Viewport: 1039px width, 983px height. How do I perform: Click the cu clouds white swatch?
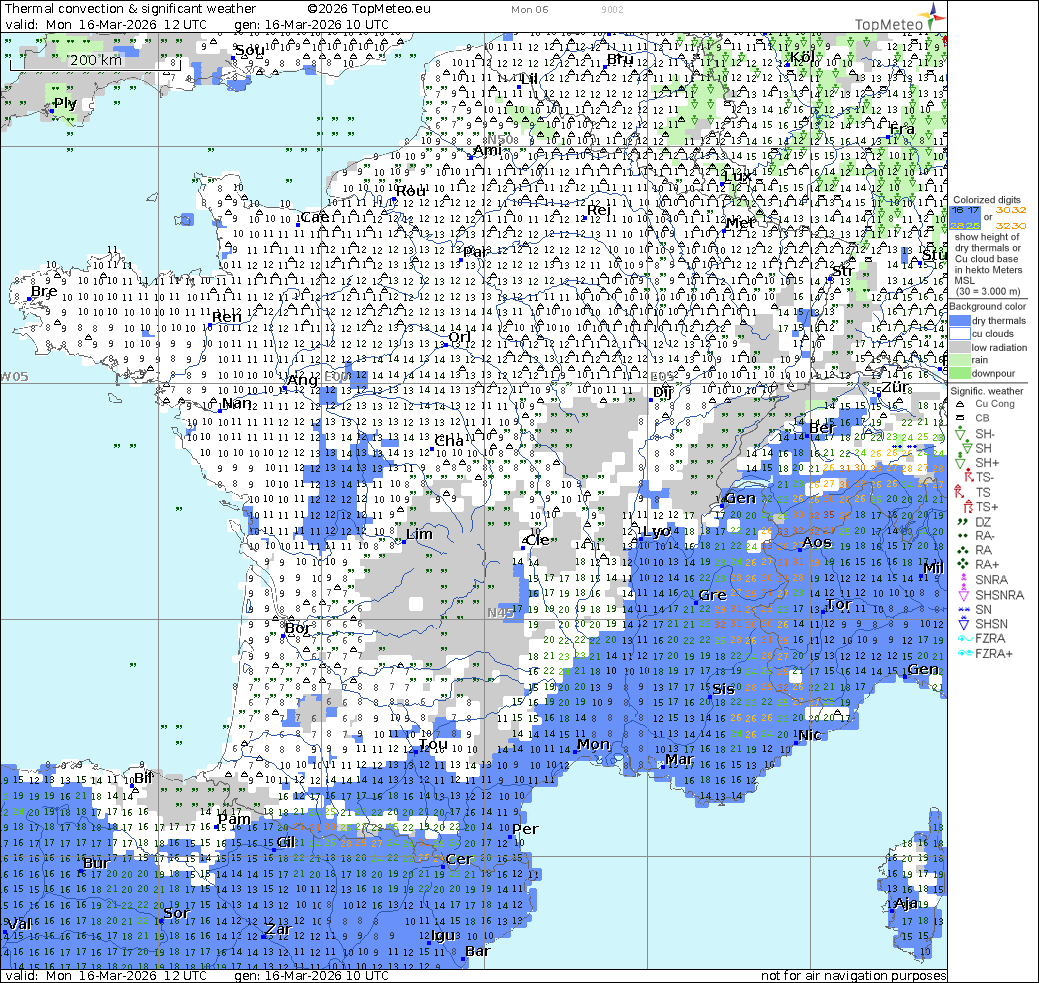tap(960, 333)
